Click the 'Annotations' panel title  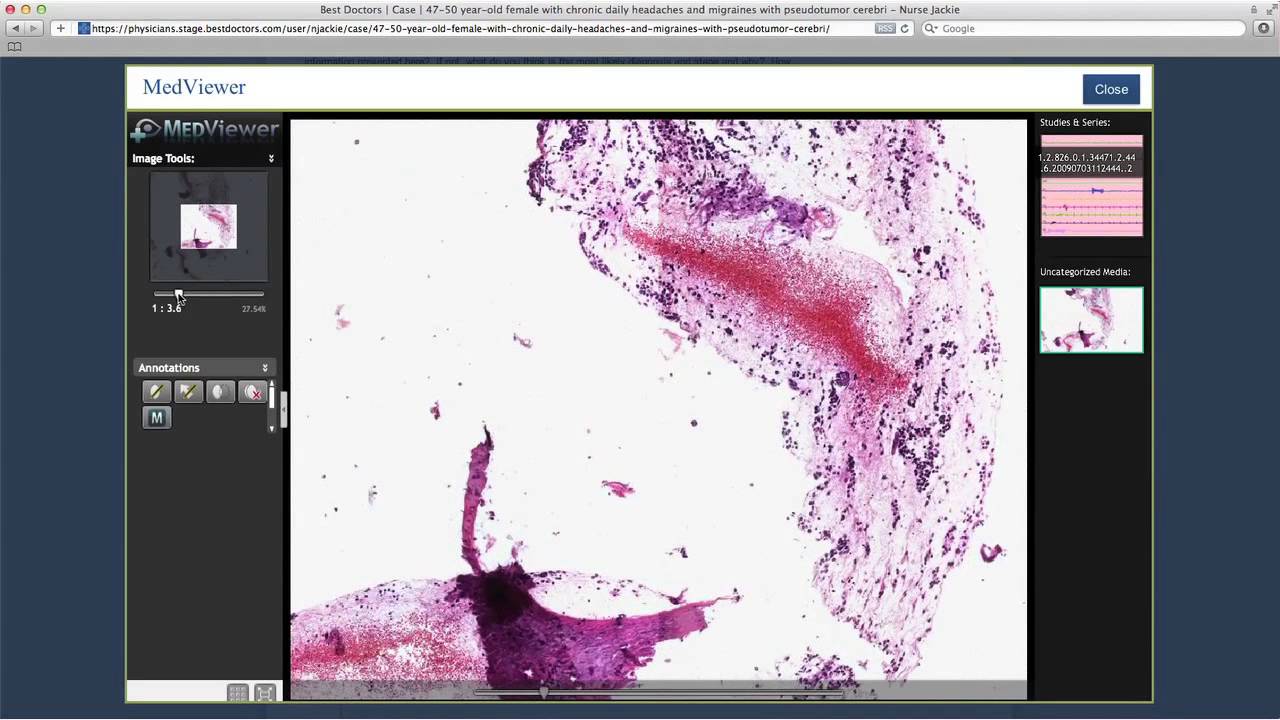point(169,368)
